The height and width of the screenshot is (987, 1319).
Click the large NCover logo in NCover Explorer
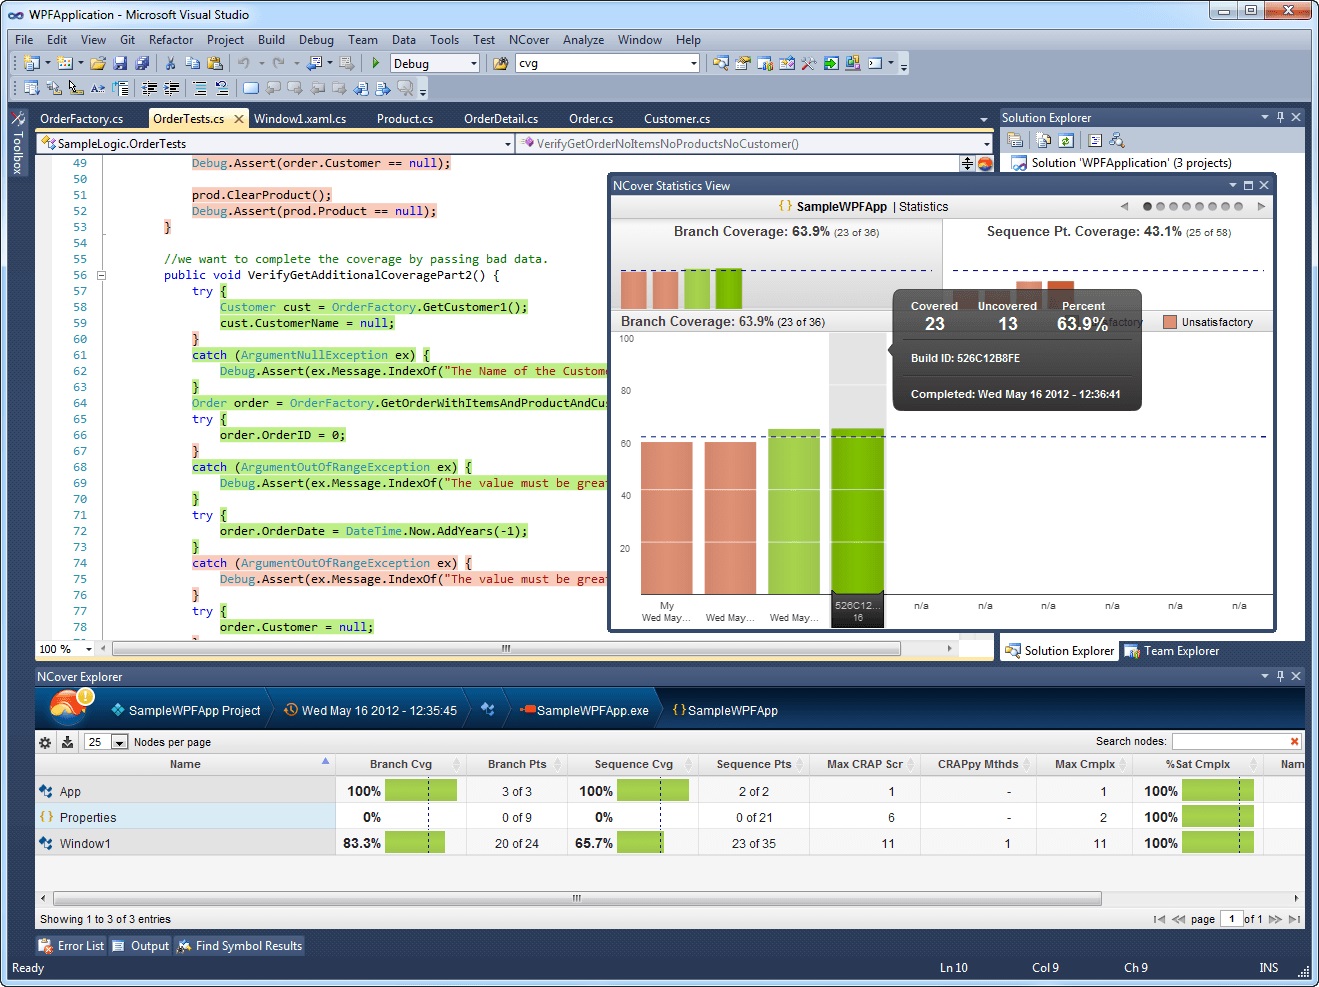click(68, 707)
